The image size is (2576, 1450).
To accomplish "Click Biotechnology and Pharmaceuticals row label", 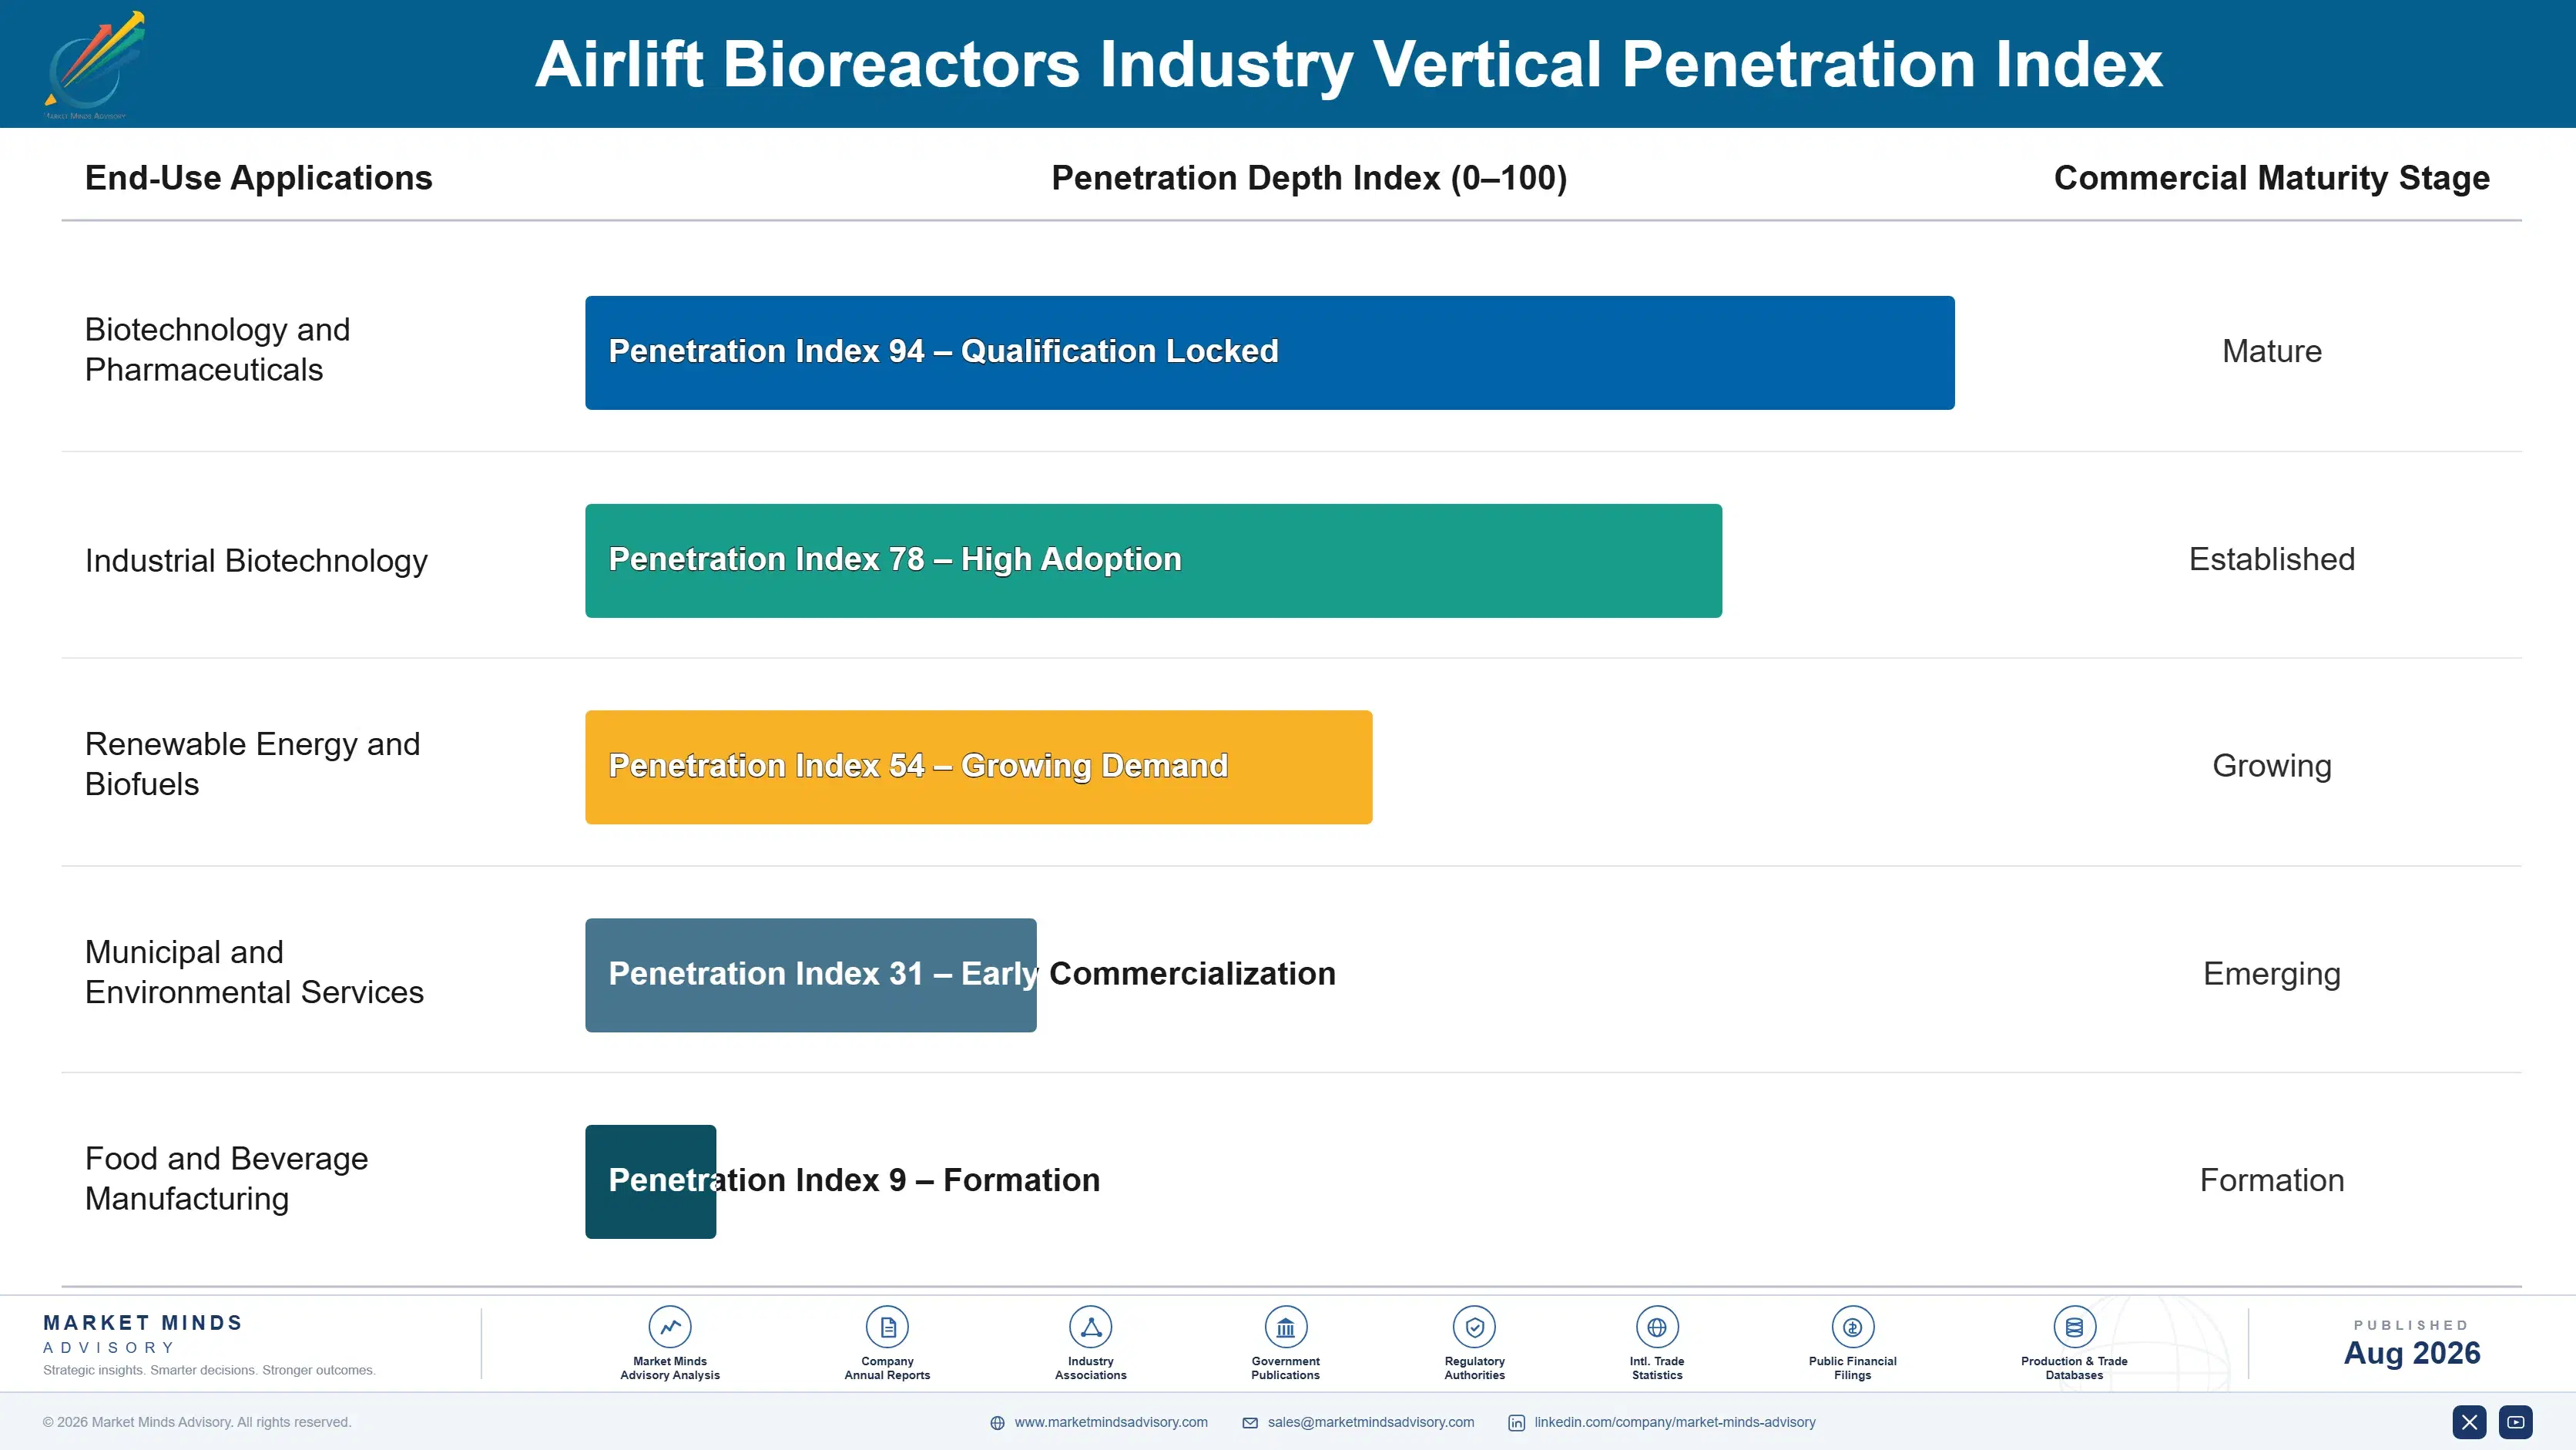I will tap(218, 350).
